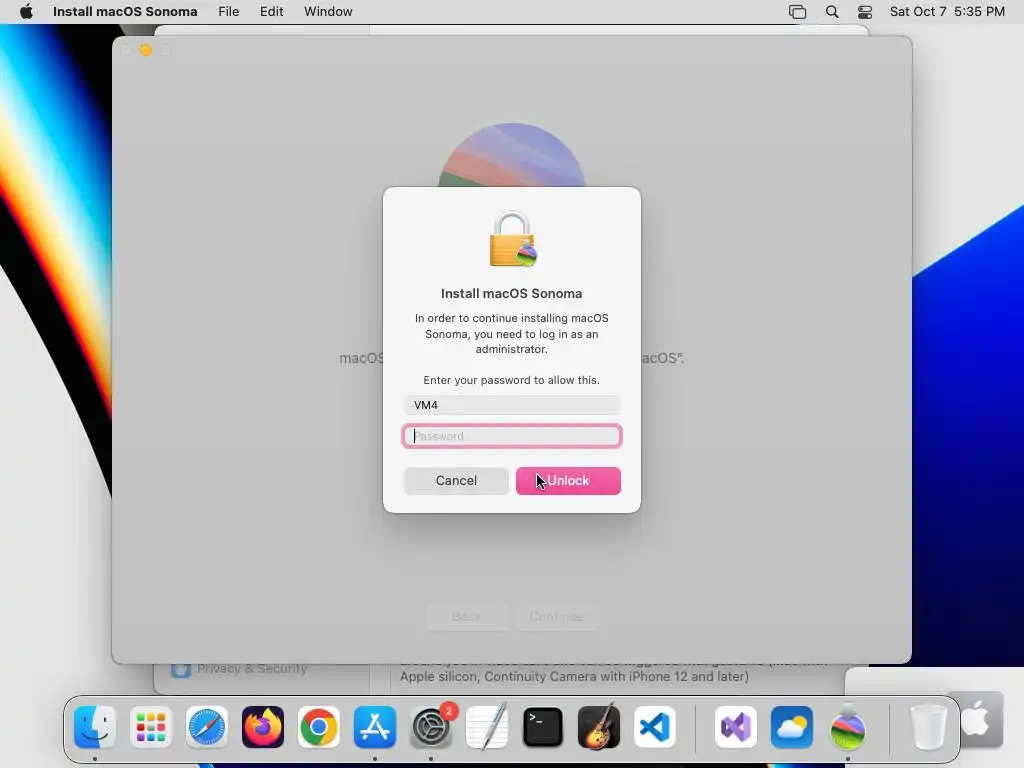Click the 'Install macOS Sonoma' dialog heading
Image resolution: width=1024 pixels, height=768 pixels.
click(x=511, y=294)
